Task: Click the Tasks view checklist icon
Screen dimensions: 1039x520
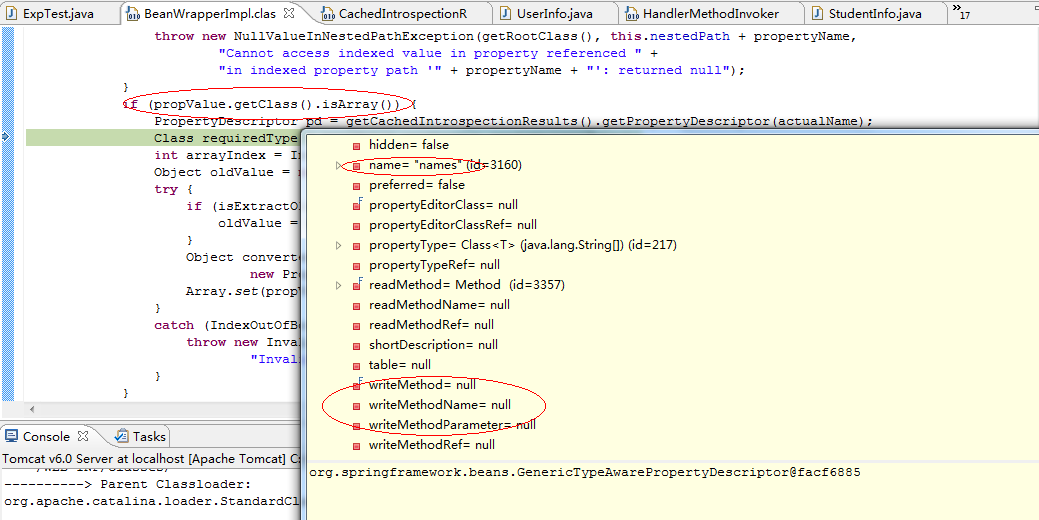Action: point(122,436)
